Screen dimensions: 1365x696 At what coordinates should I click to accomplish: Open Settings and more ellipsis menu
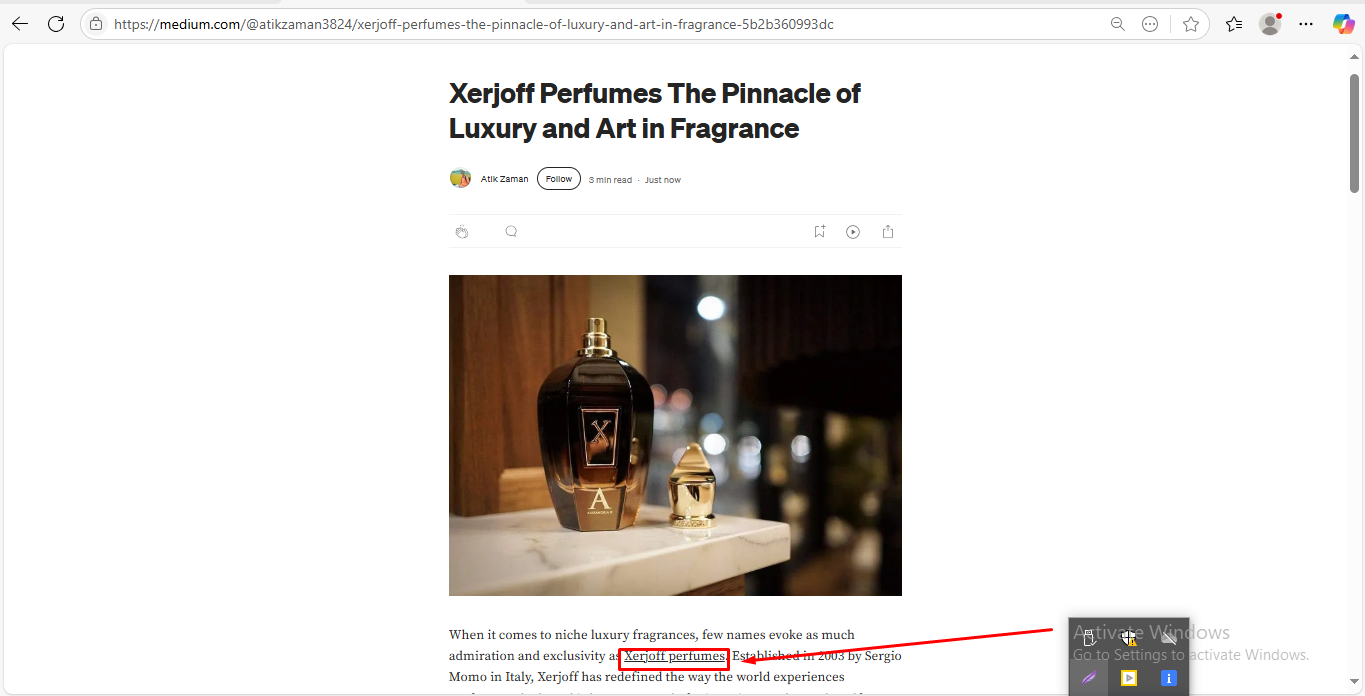[x=1306, y=24]
